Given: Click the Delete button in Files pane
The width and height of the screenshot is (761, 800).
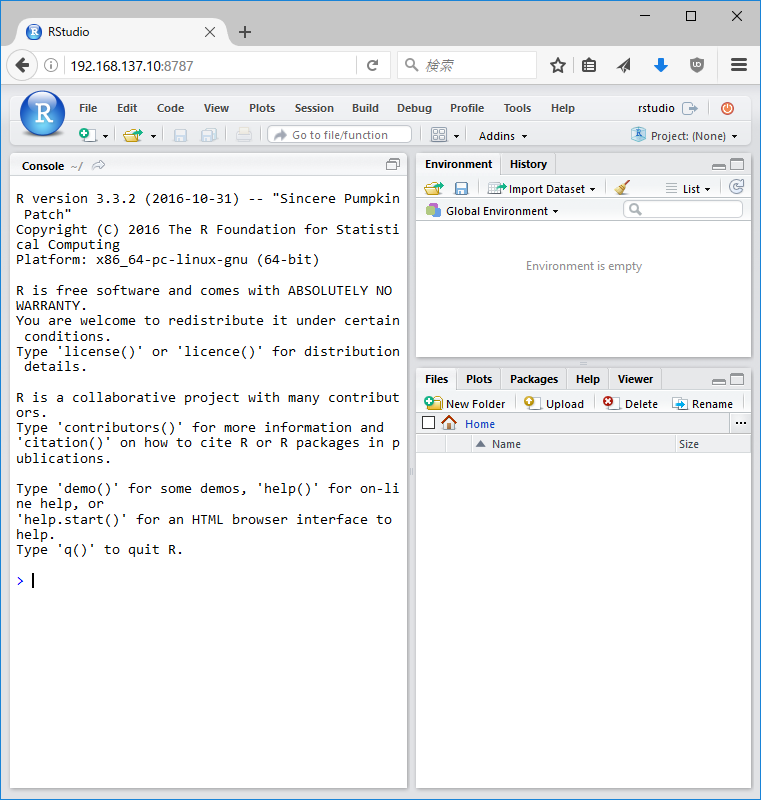Looking at the screenshot, I should pyautogui.click(x=630, y=404).
